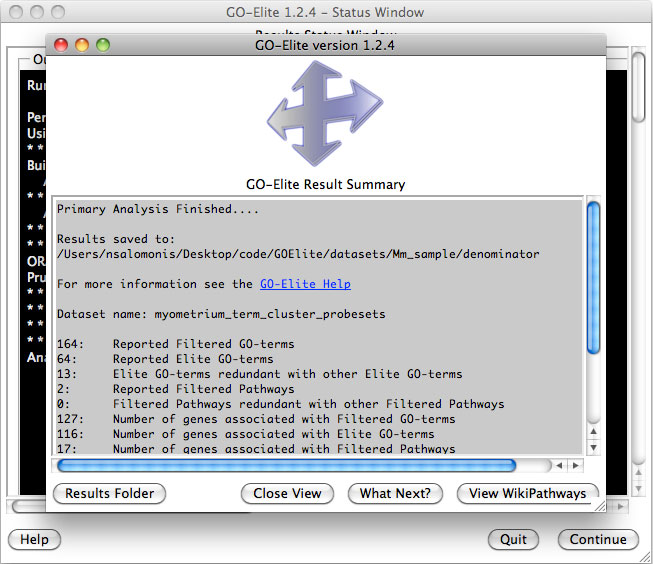The width and height of the screenshot is (653, 564).
Task: Click the green zoom button of the GO-Elite dialog
Action: 102,45
